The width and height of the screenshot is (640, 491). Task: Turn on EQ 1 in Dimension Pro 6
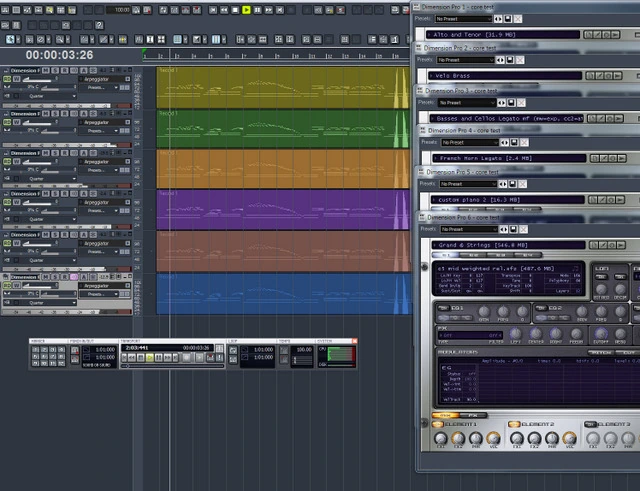[443, 308]
